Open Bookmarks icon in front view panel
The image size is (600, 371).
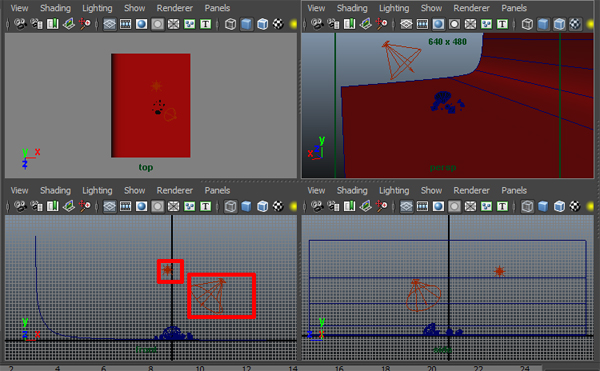pyautogui.click(x=52, y=207)
